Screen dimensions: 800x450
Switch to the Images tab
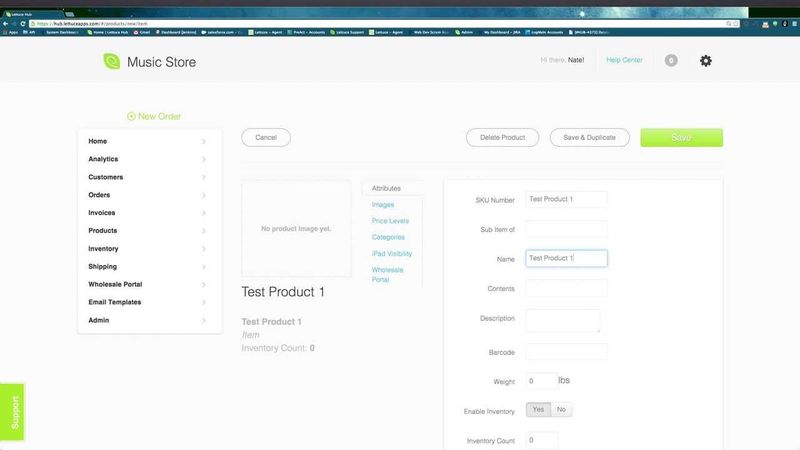pos(383,205)
